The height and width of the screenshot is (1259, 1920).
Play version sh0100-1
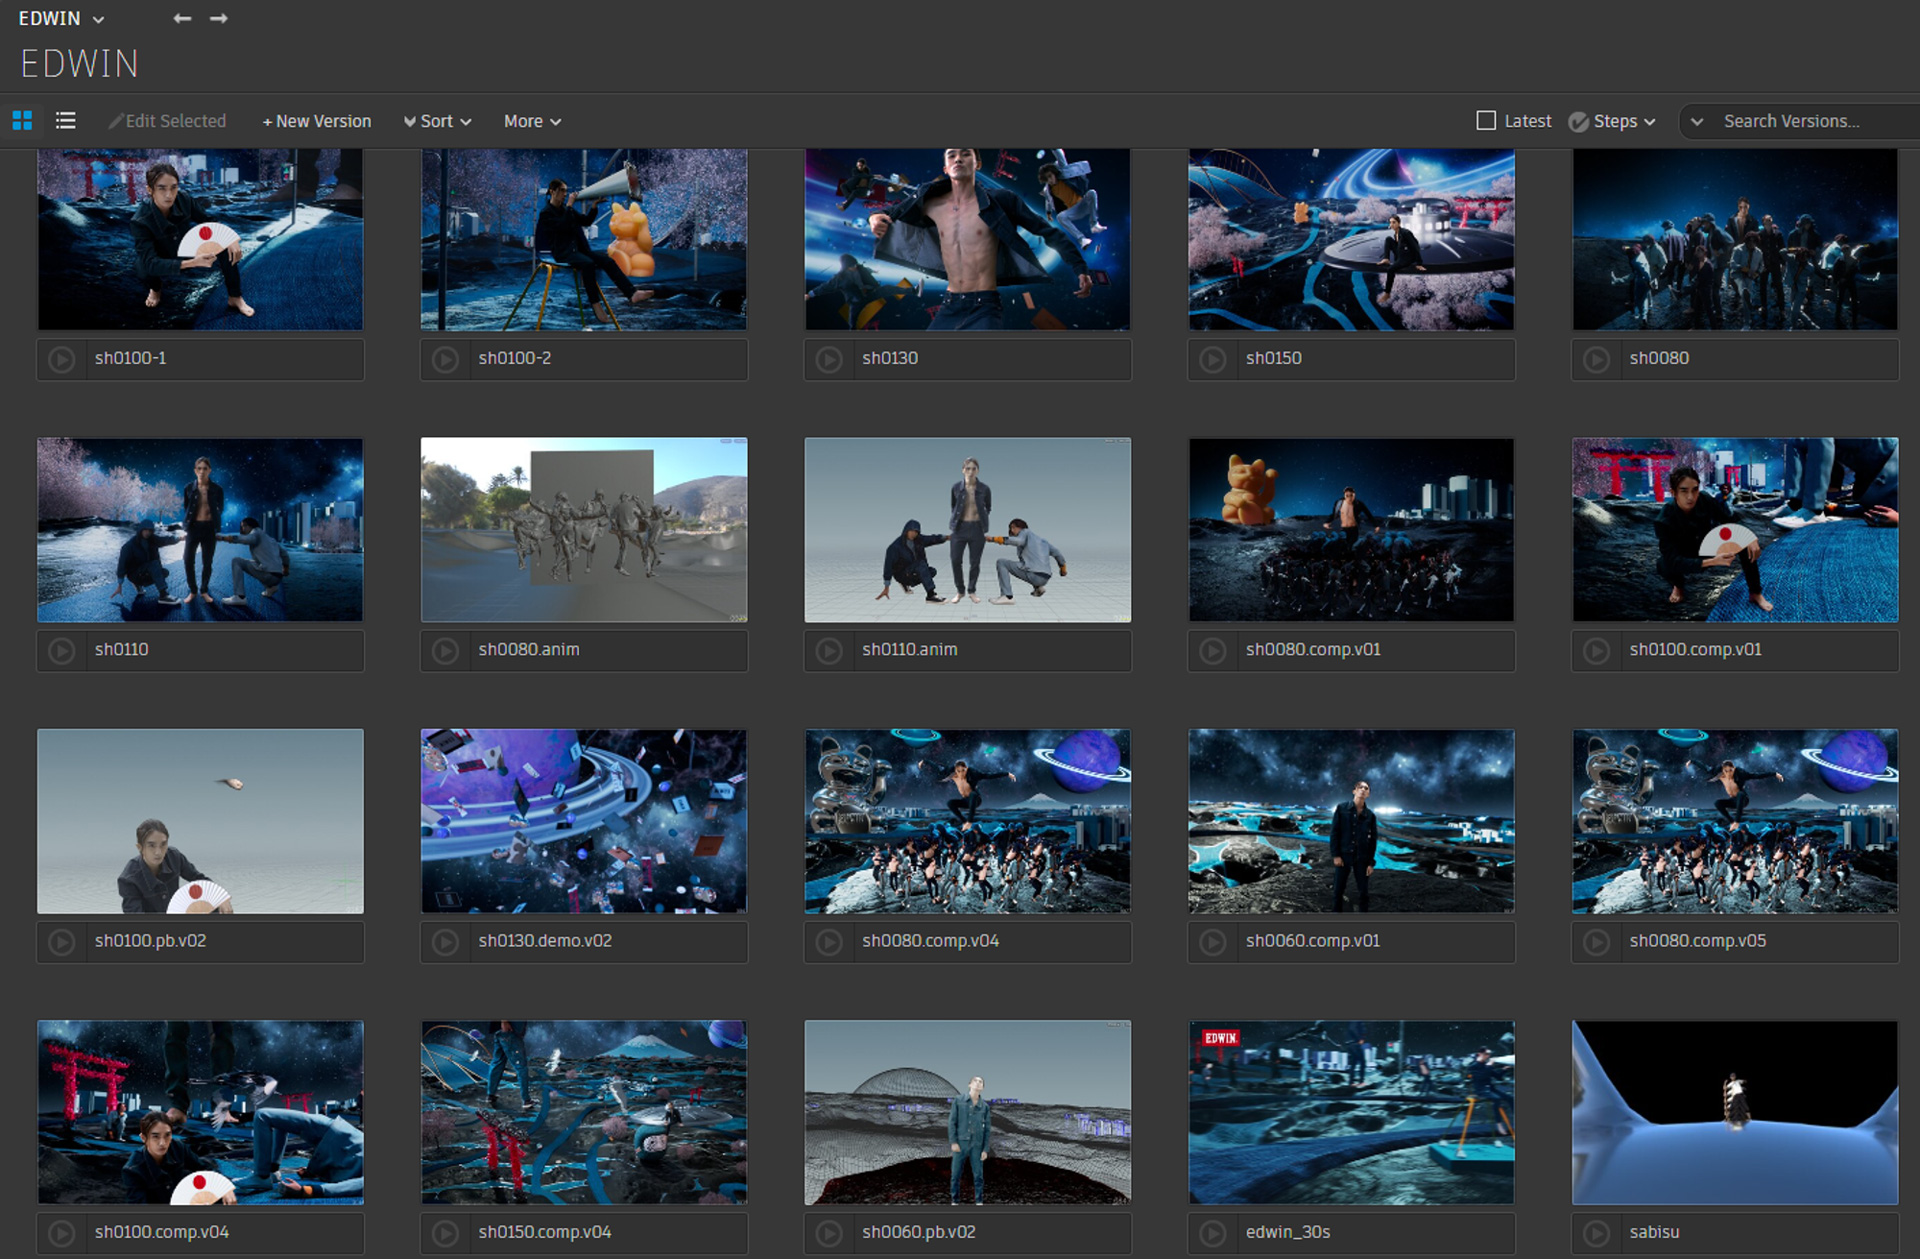click(x=62, y=359)
